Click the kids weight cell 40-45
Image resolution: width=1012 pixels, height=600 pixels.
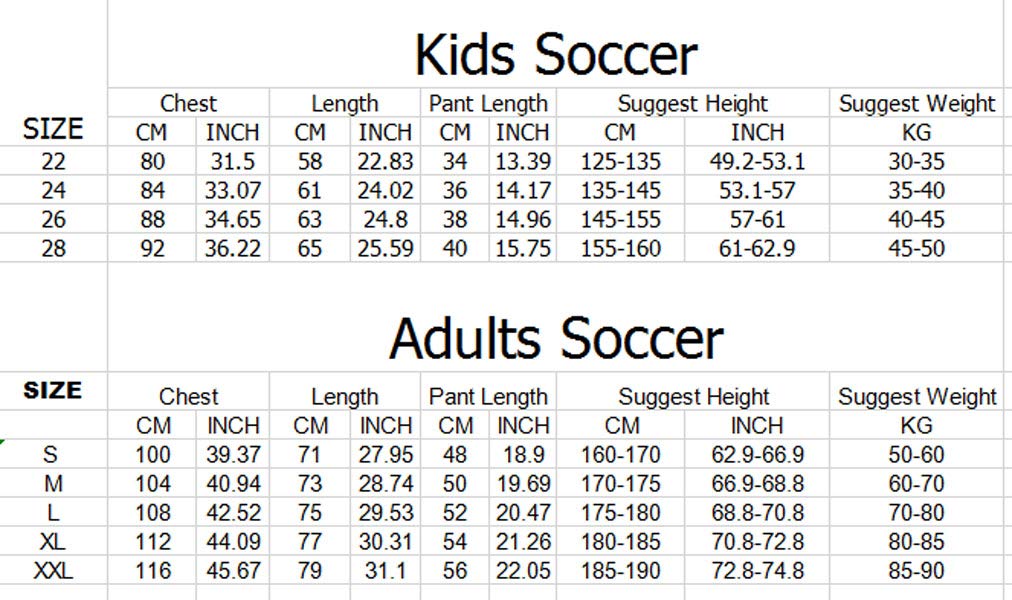coord(916,220)
